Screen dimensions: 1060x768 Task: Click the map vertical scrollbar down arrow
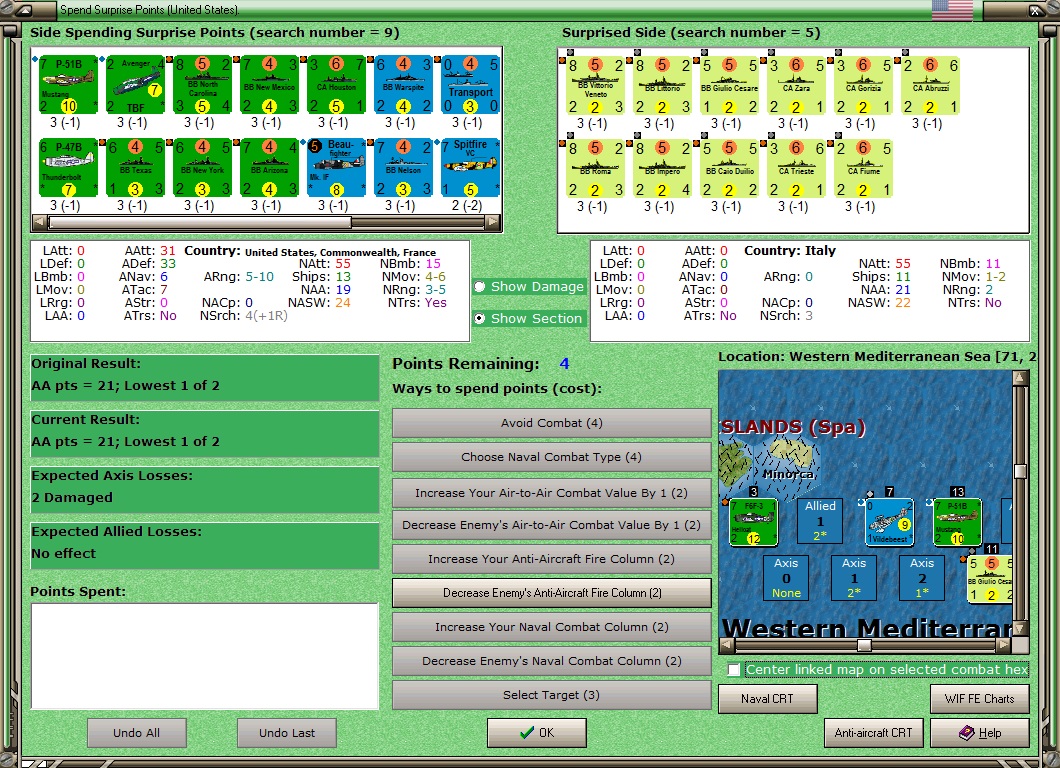(1020, 629)
